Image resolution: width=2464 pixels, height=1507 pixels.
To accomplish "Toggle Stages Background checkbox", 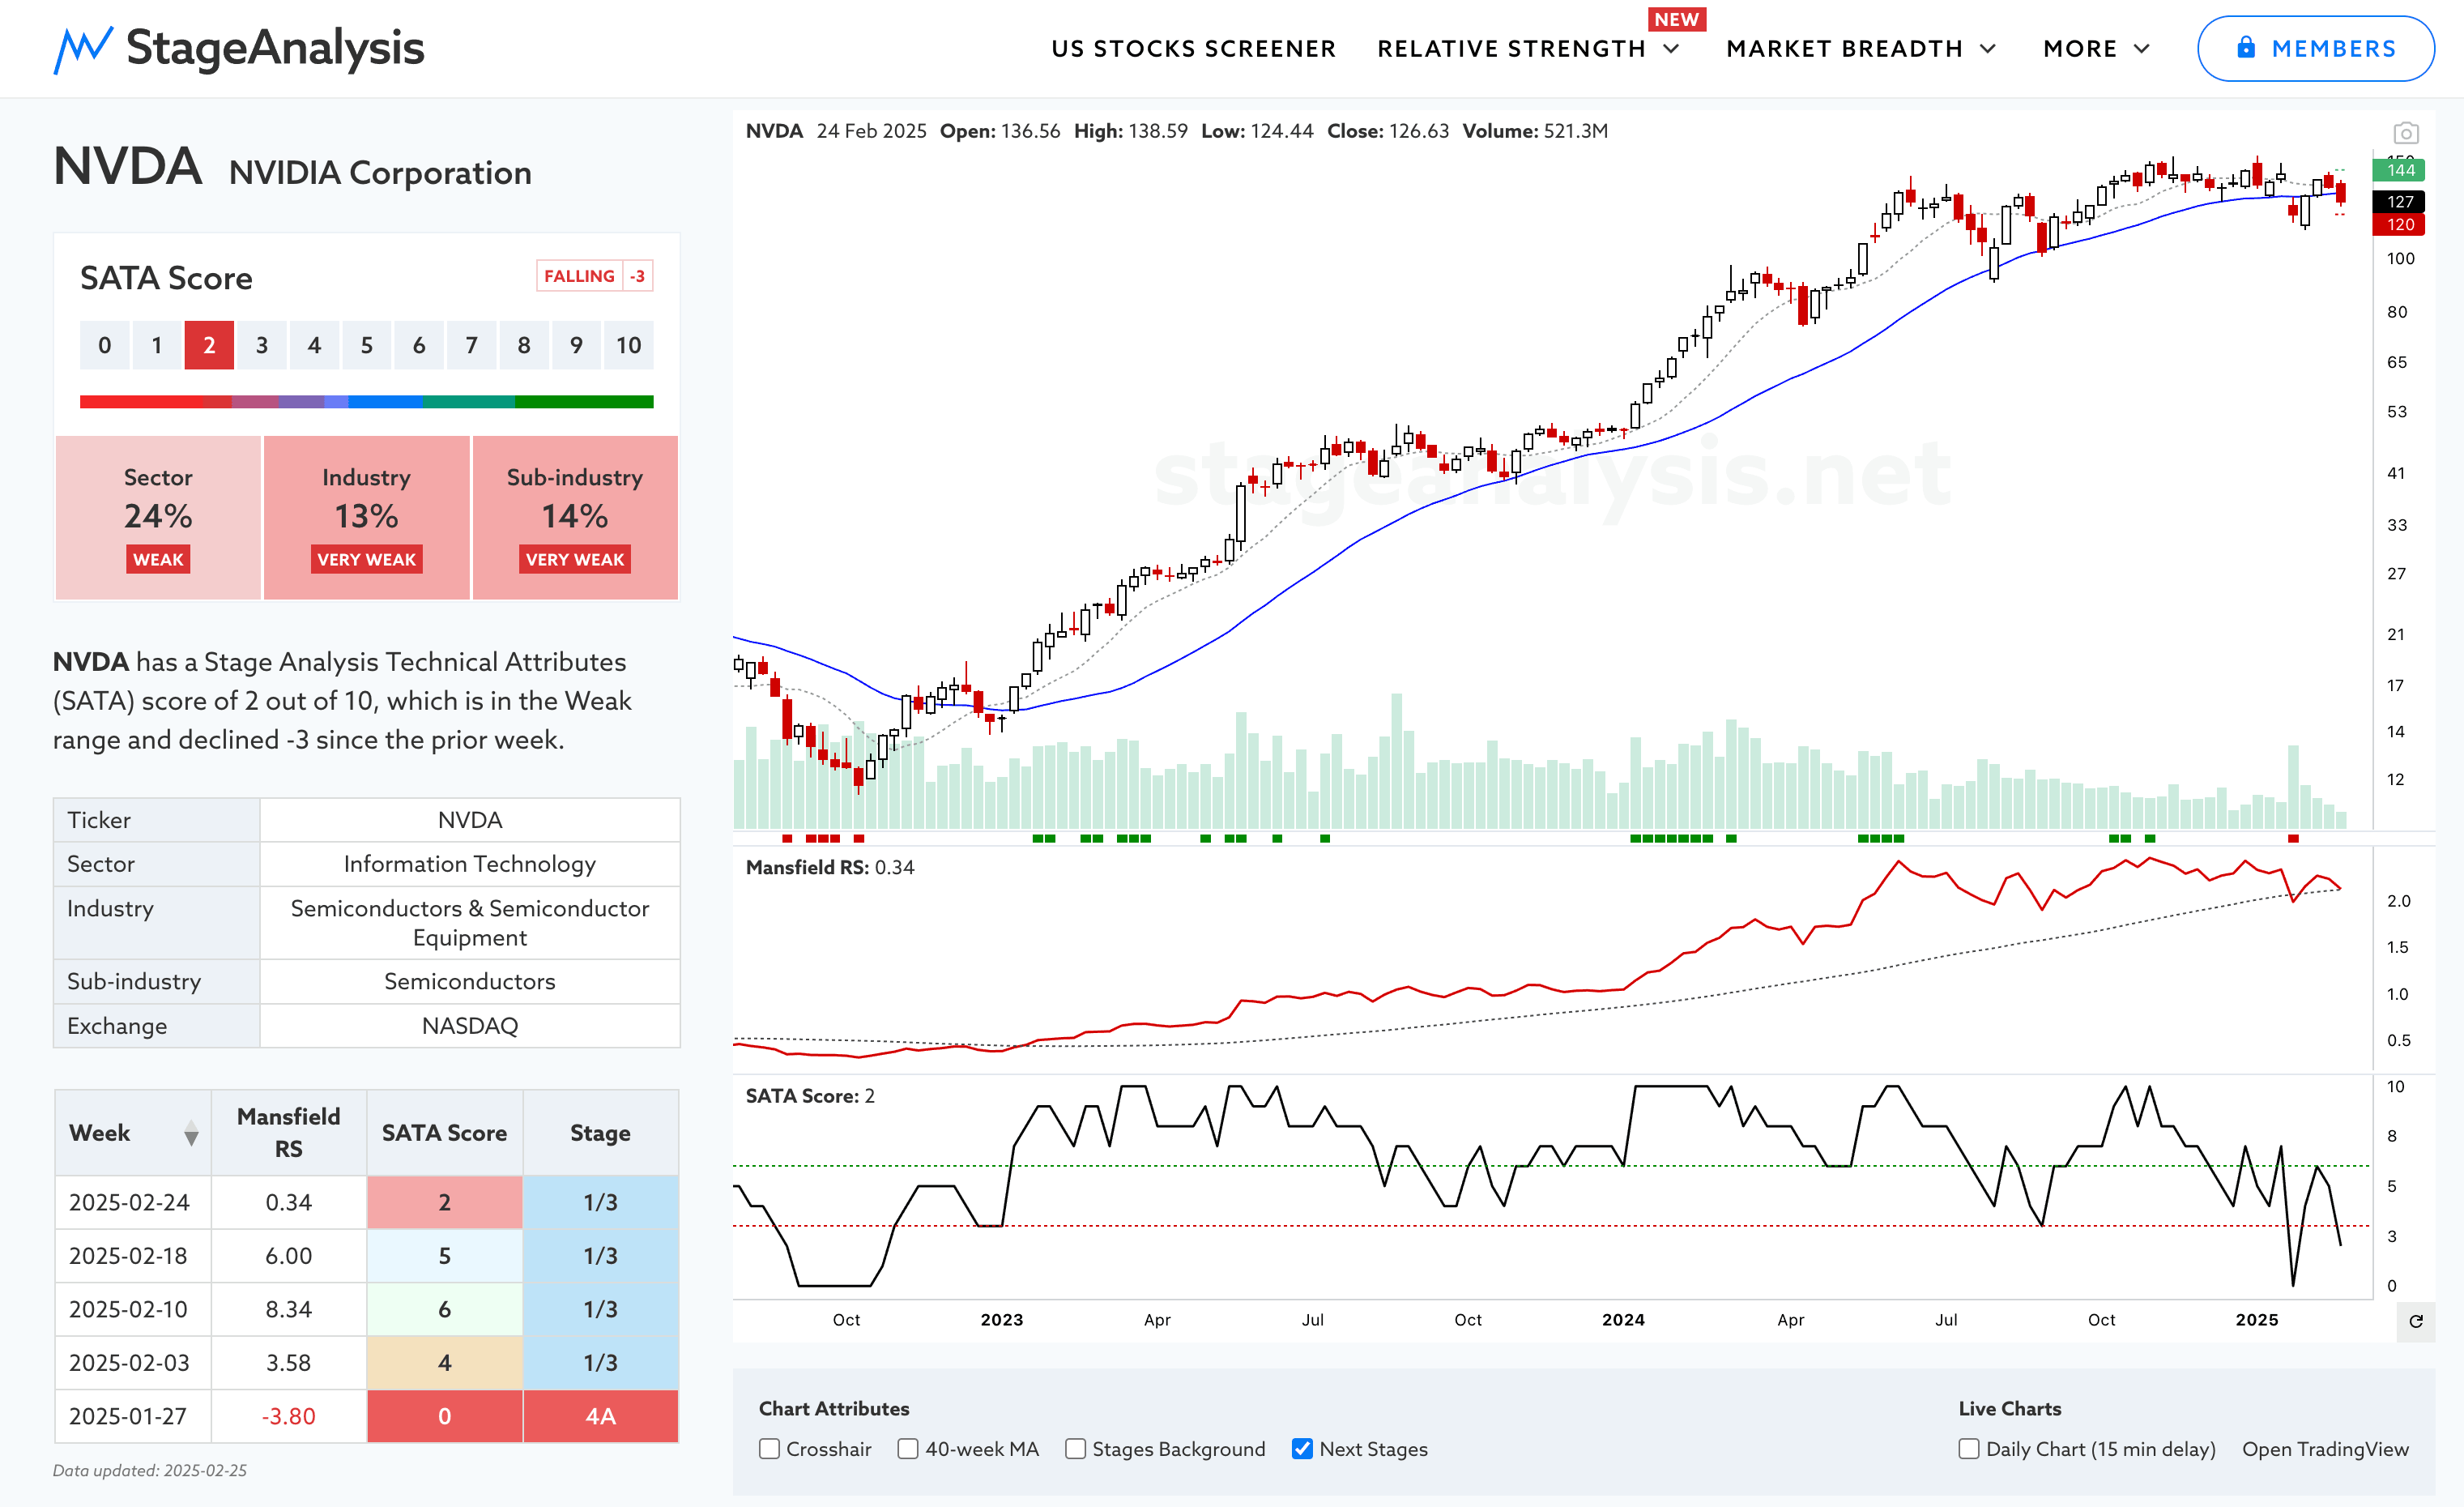I will (1075, 1449).
